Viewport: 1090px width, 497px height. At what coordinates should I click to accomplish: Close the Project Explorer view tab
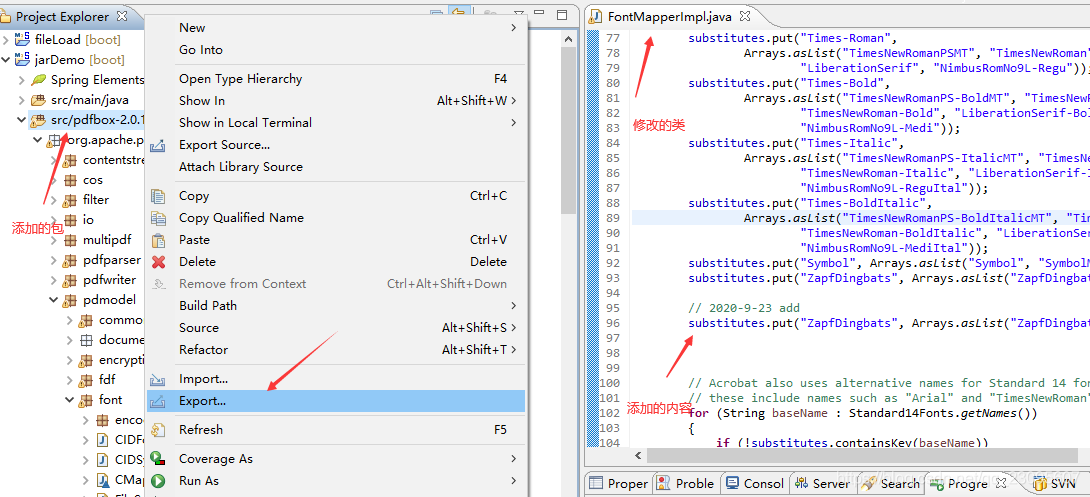point(122,15)
